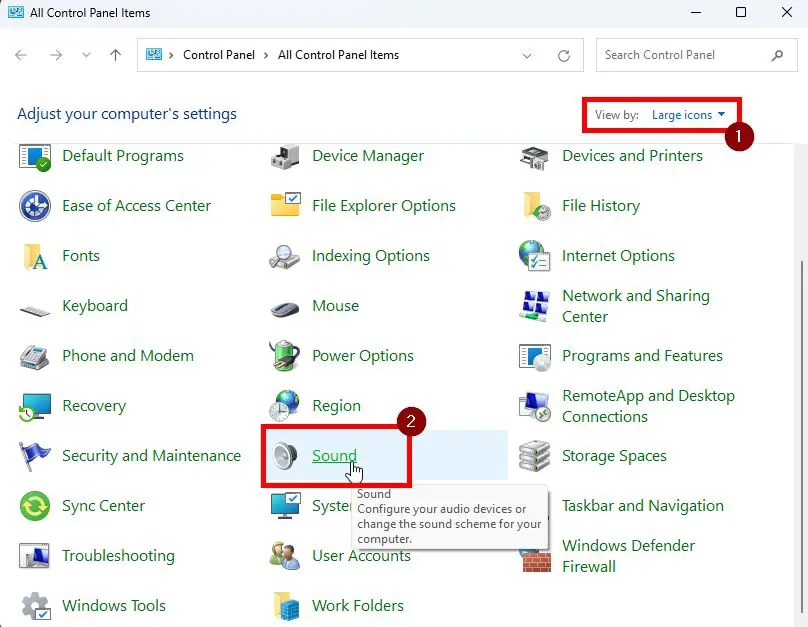Open the Windows Defender Firewall link
Viewport: 808px width, 627px height.
(x=628, y=556)
